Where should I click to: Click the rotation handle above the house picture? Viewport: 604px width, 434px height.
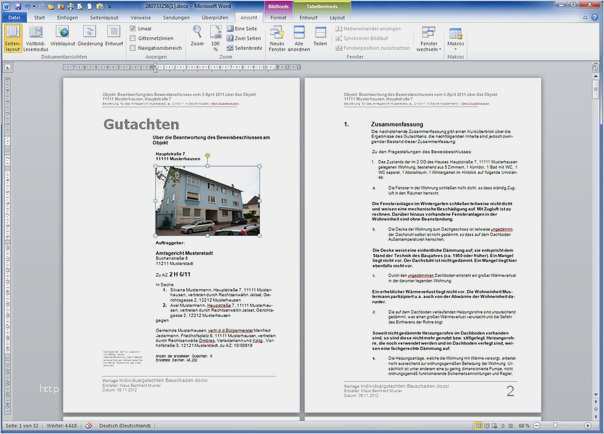(207, 156)
